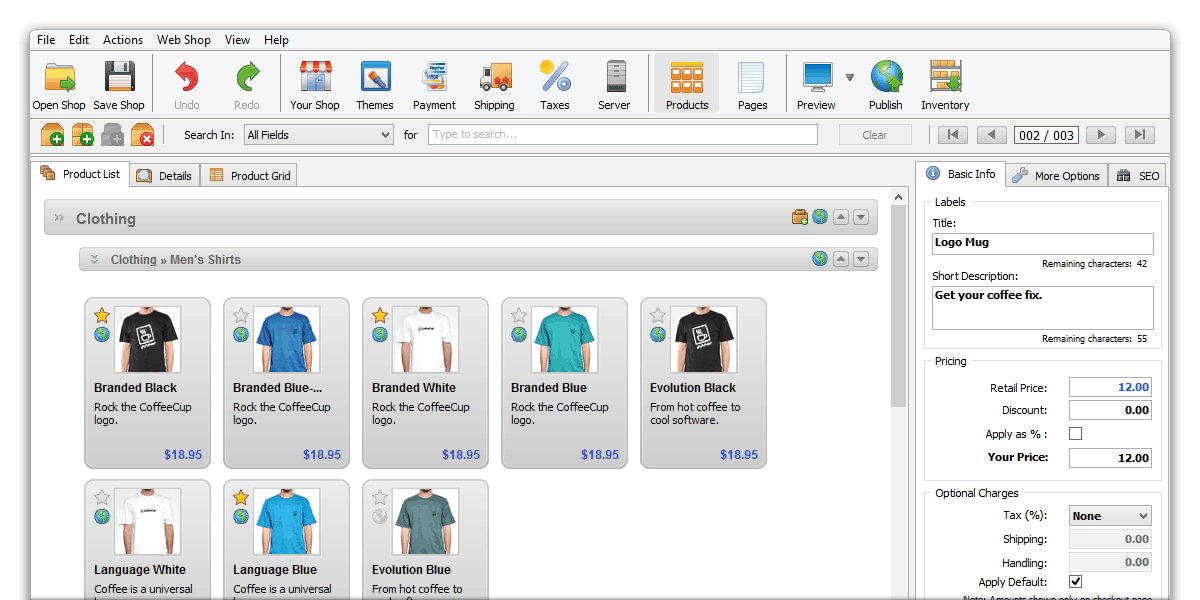Check the Apply as % checkbox
Screen dimensions: 1200x600
coord(1076,434)
